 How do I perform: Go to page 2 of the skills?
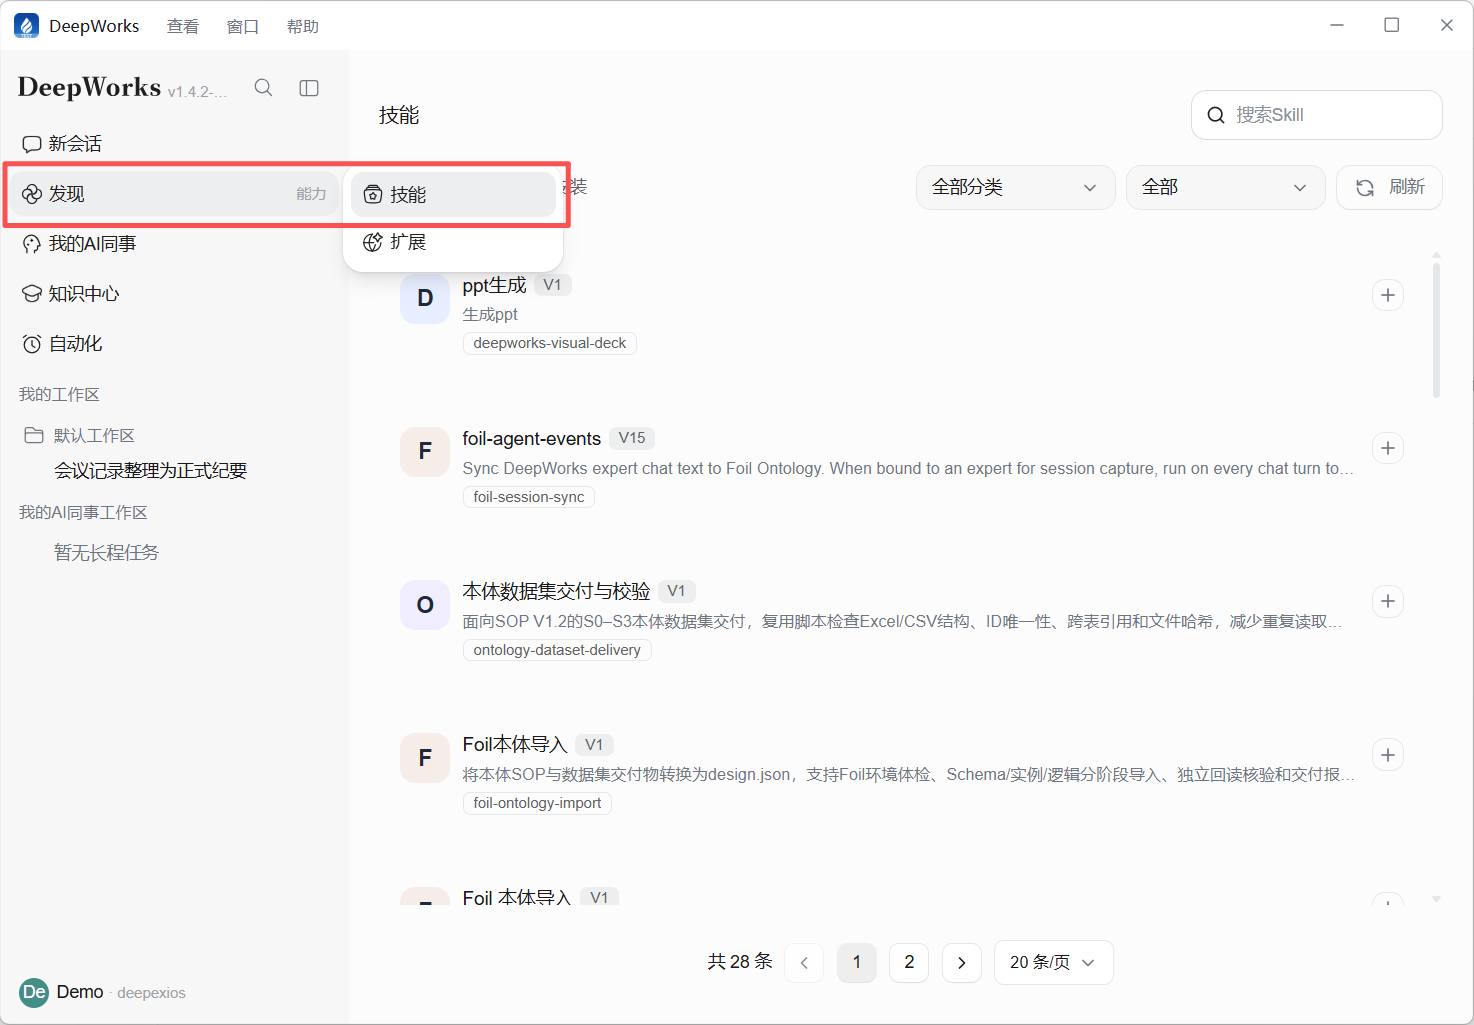[909, 962]
